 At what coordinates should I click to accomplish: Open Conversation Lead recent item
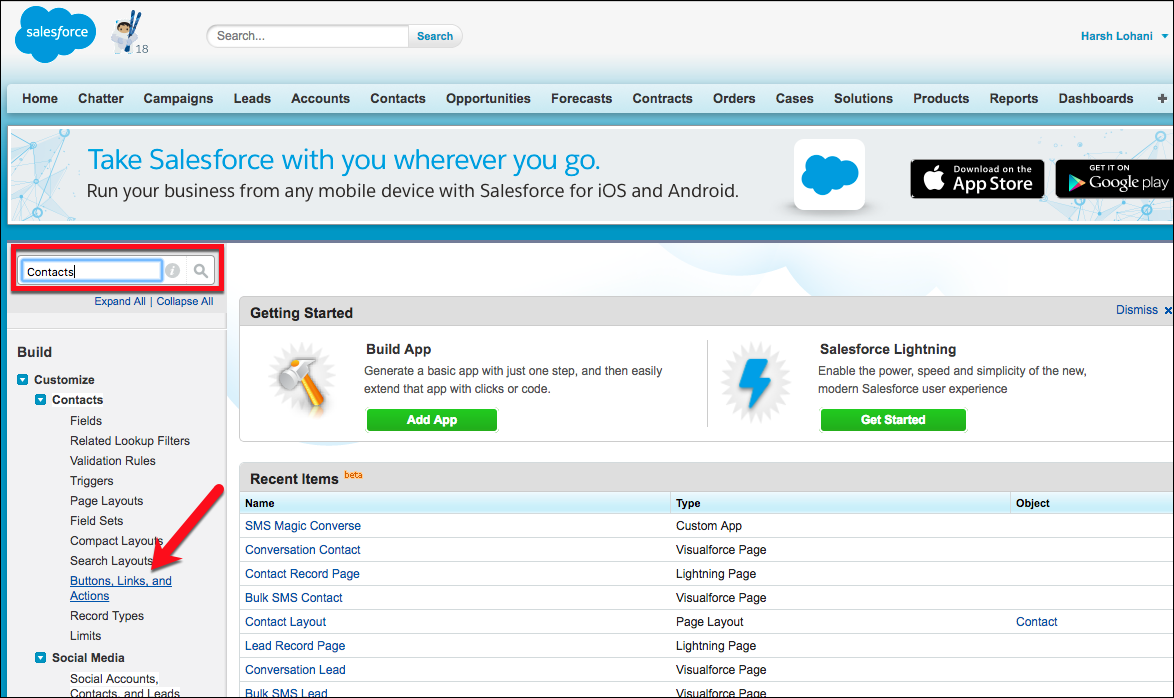tap(295, 670)
